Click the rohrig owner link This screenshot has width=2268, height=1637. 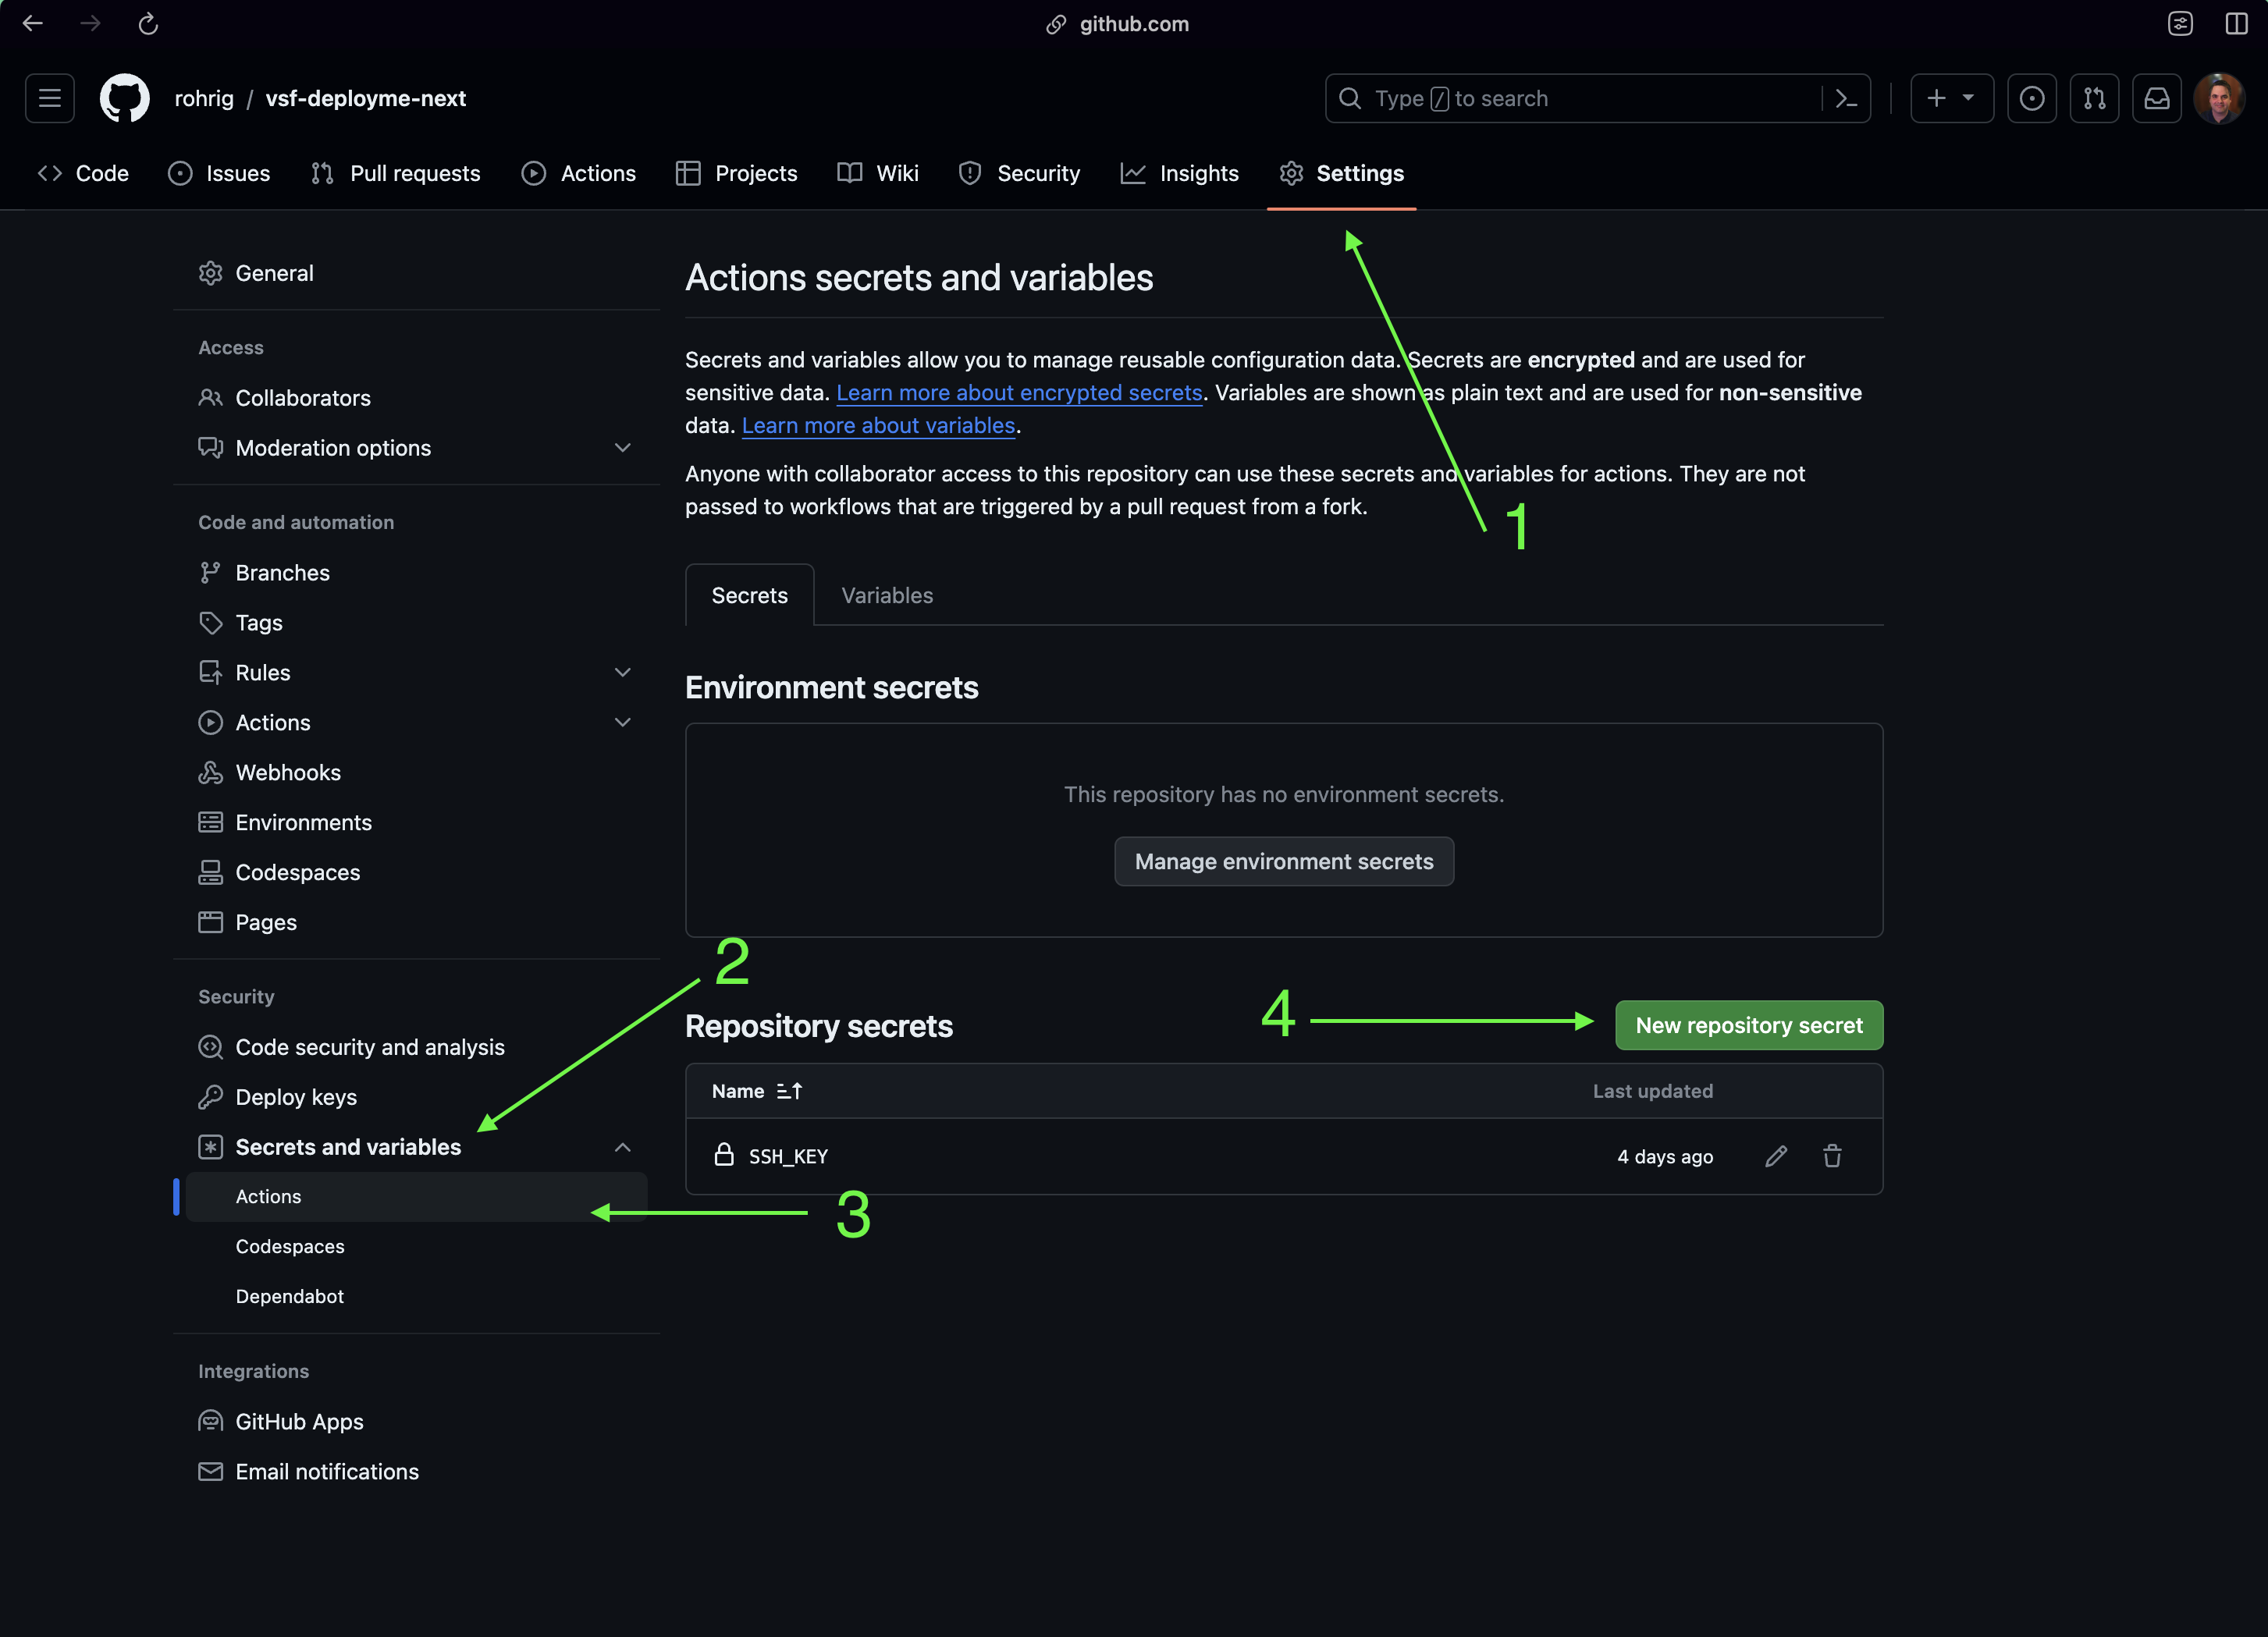coord(204,98)
